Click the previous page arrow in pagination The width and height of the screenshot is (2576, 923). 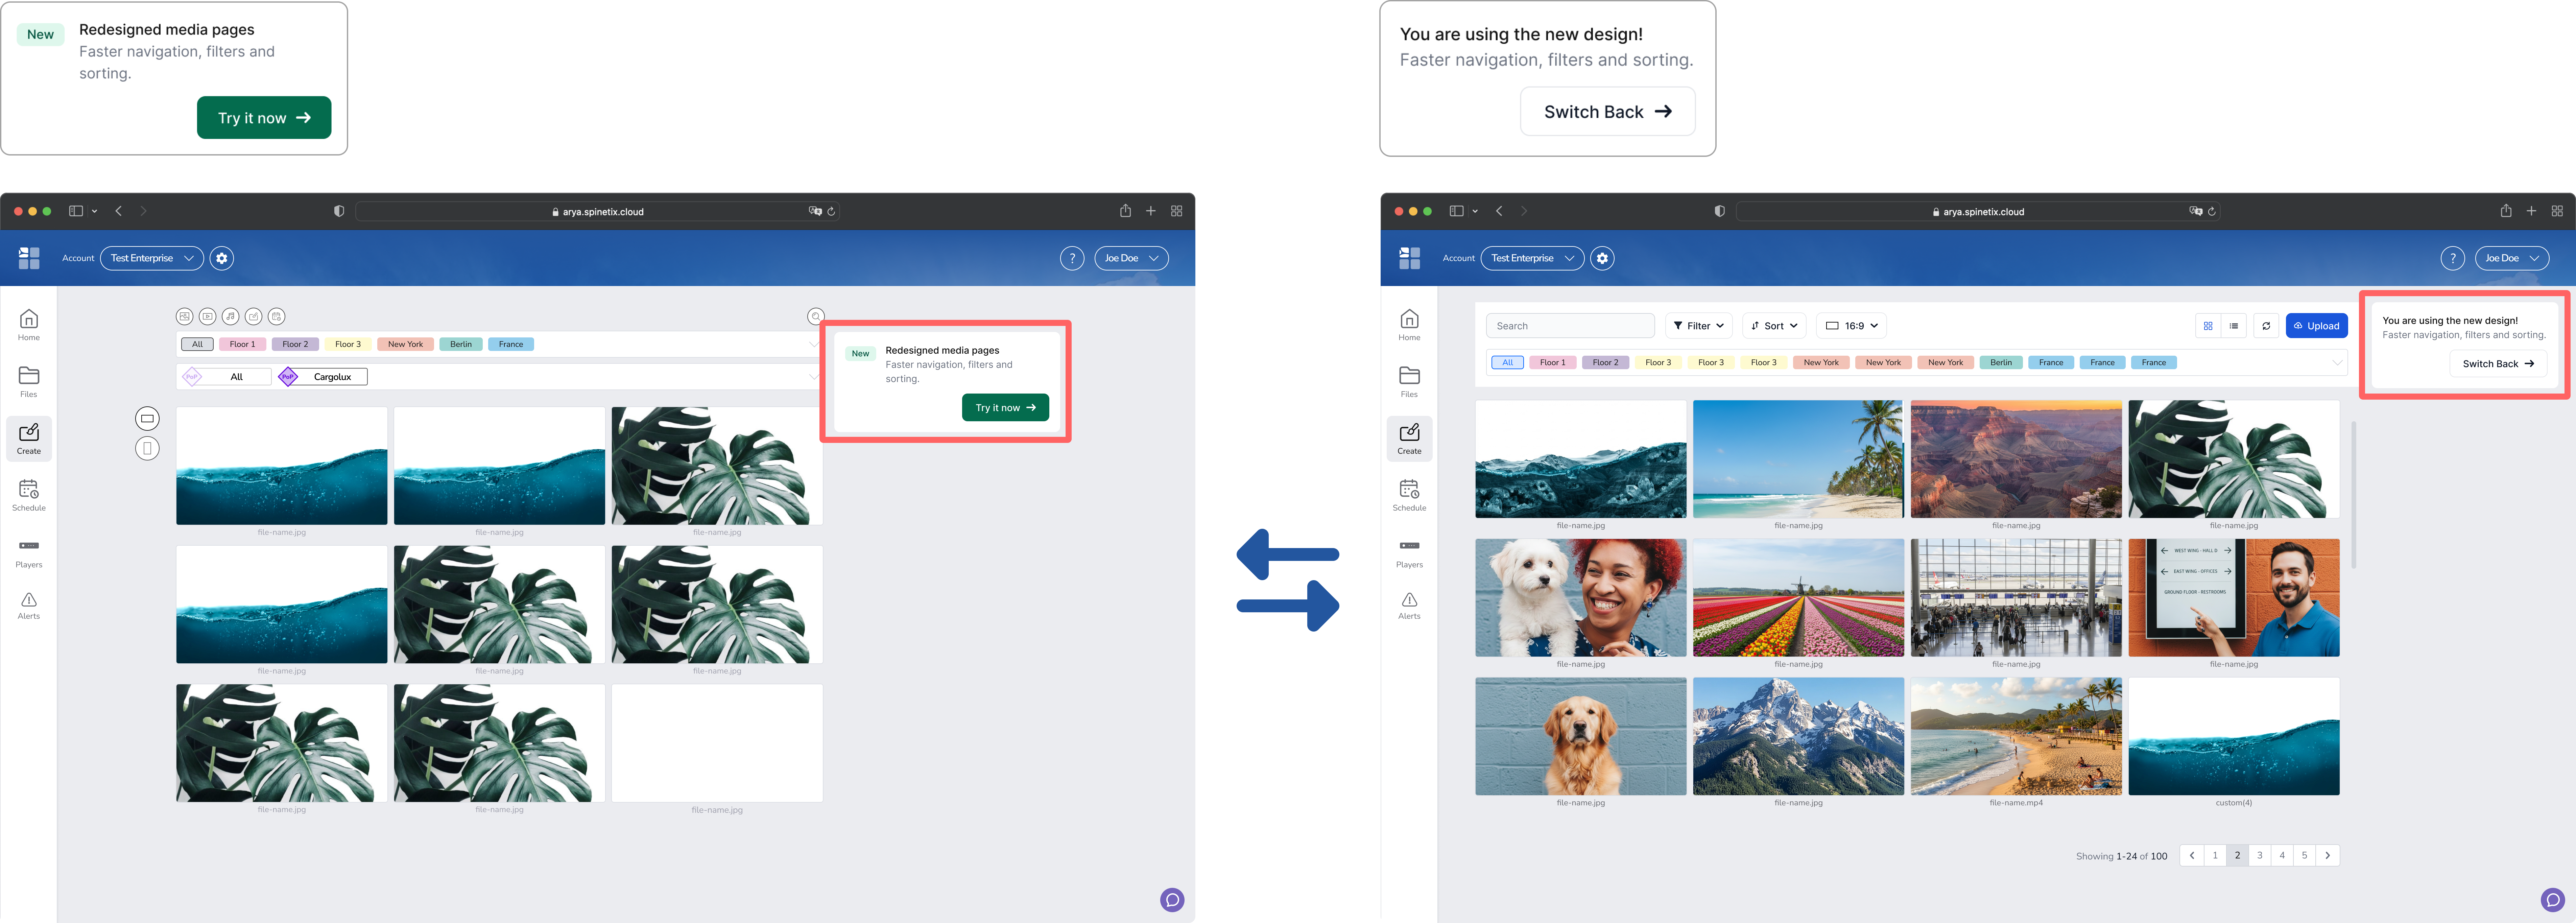click(2192, 856)
